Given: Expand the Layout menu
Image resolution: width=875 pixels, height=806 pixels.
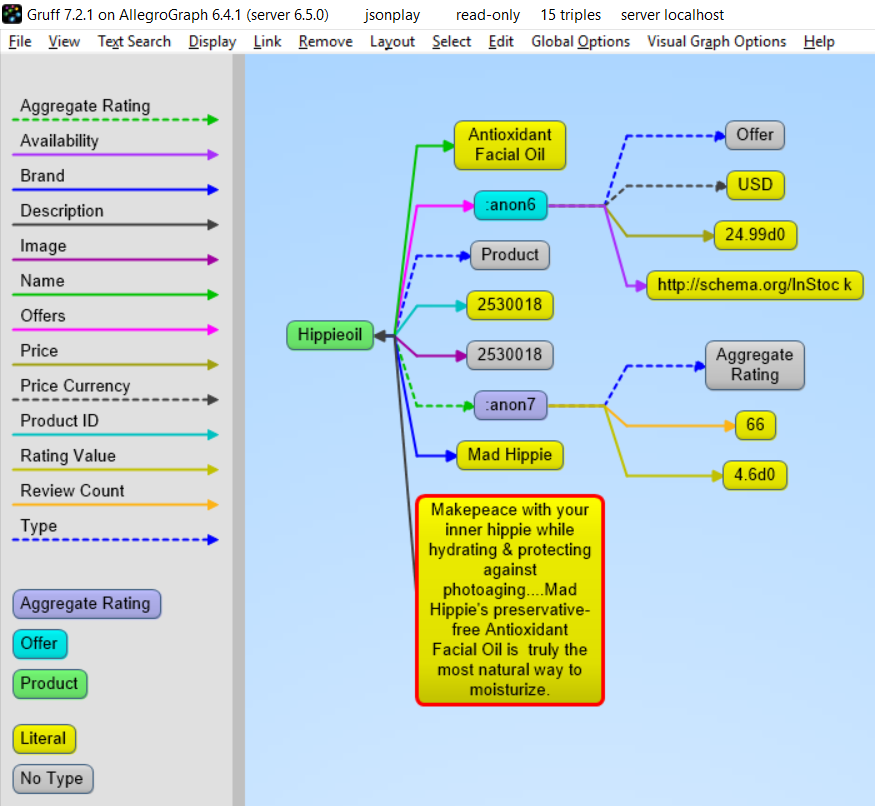Looking at the screenshot, I should [x=392, y=41].
